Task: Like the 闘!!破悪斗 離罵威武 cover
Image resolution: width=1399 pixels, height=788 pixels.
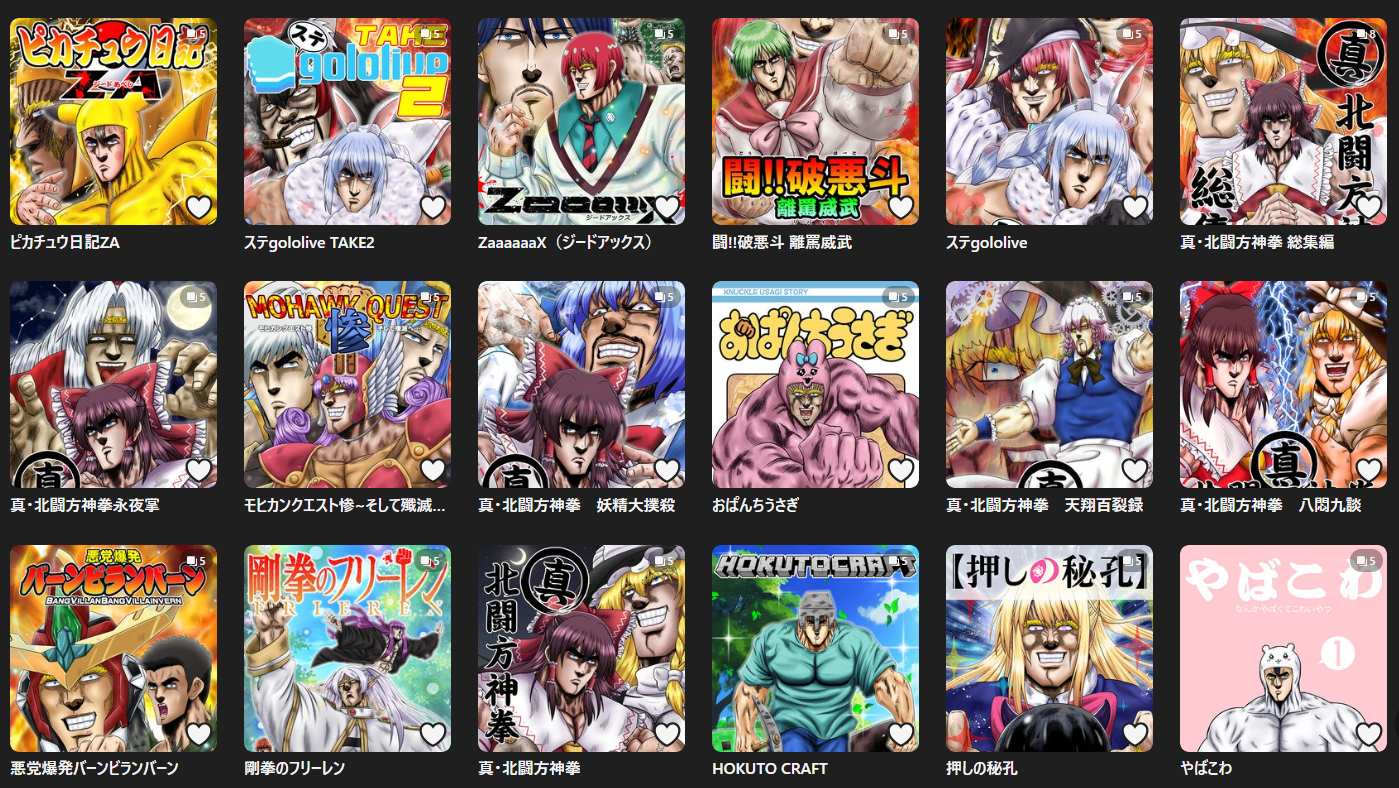Action: pyautogui.click(x=901, y=207)
